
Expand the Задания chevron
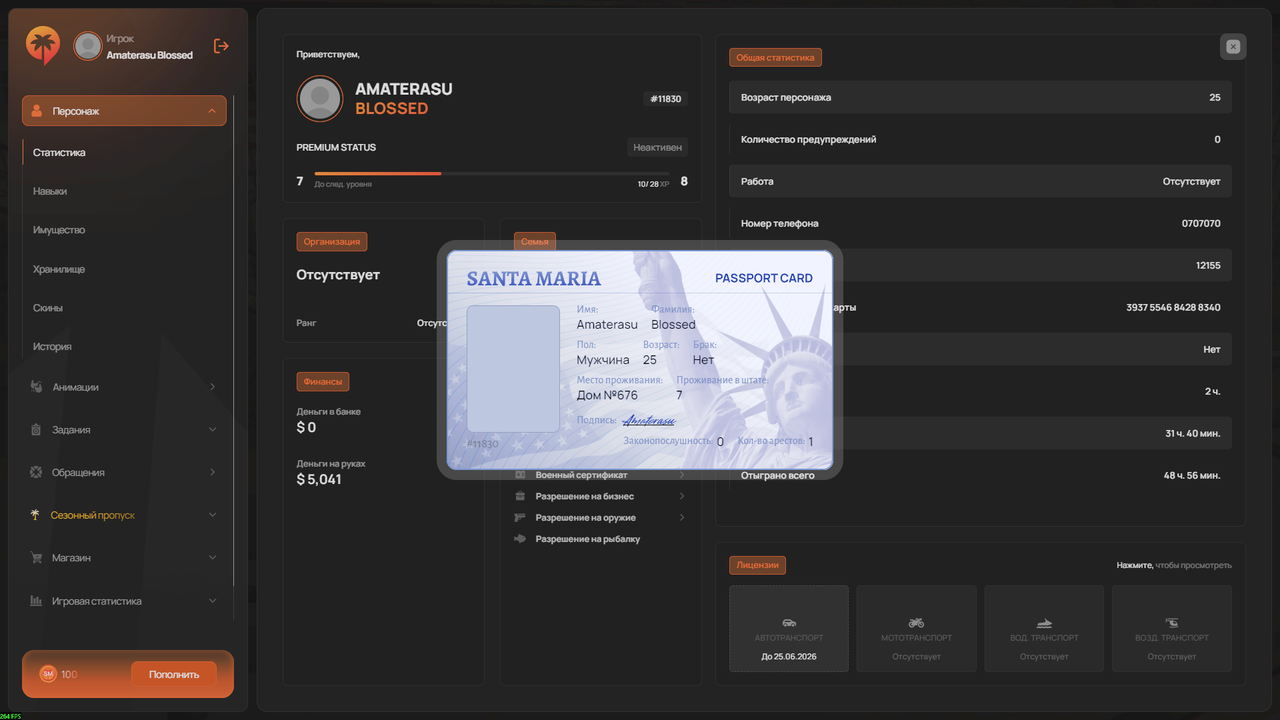click(212, 430)
